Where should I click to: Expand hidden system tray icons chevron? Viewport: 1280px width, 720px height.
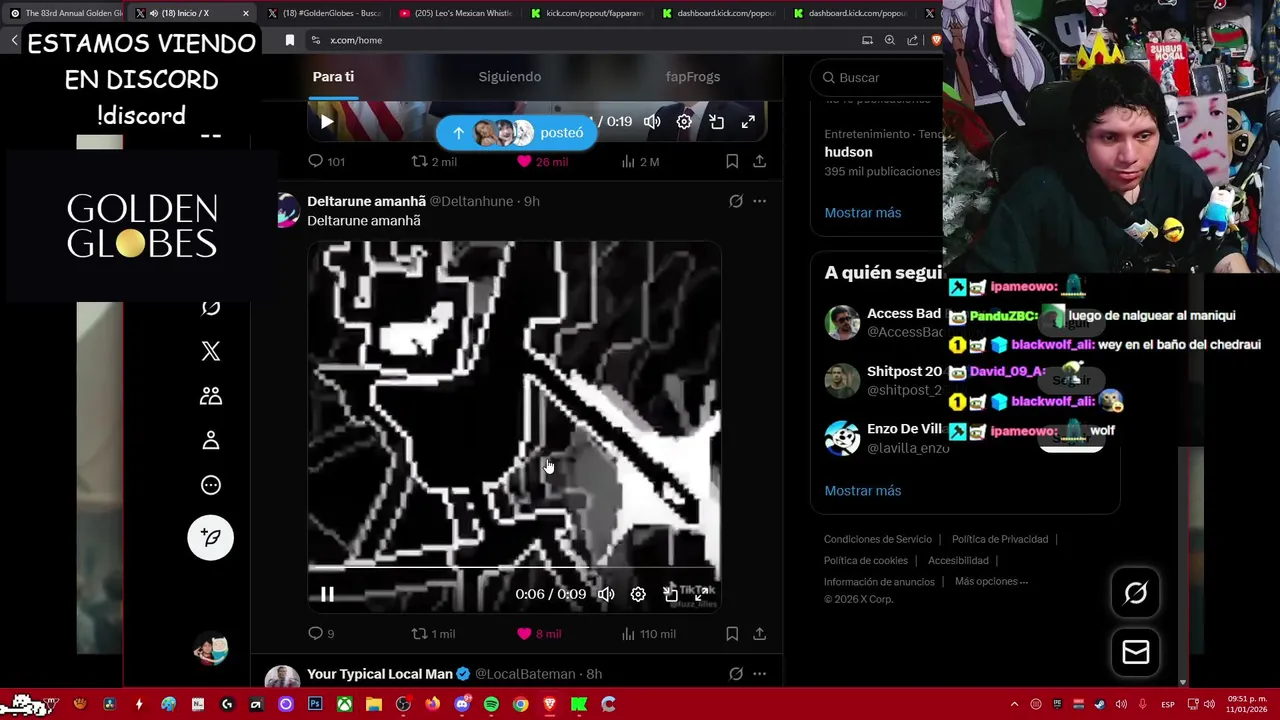[x=1014, y=704]
